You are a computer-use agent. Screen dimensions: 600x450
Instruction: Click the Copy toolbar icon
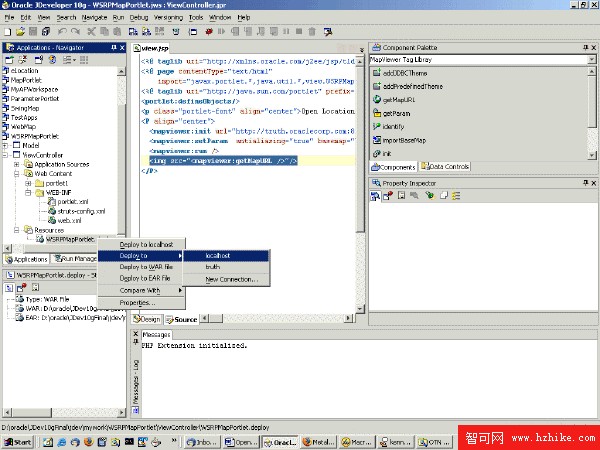point(104,32)
